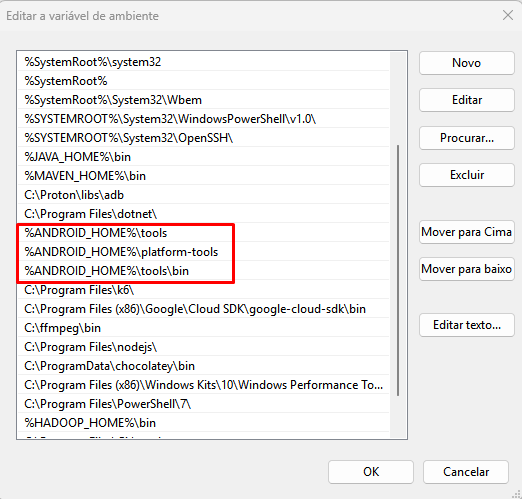The width and height of the screenshot is (522, 499).
Task: Click Mover para baixo button
Action: coord(467,269)
